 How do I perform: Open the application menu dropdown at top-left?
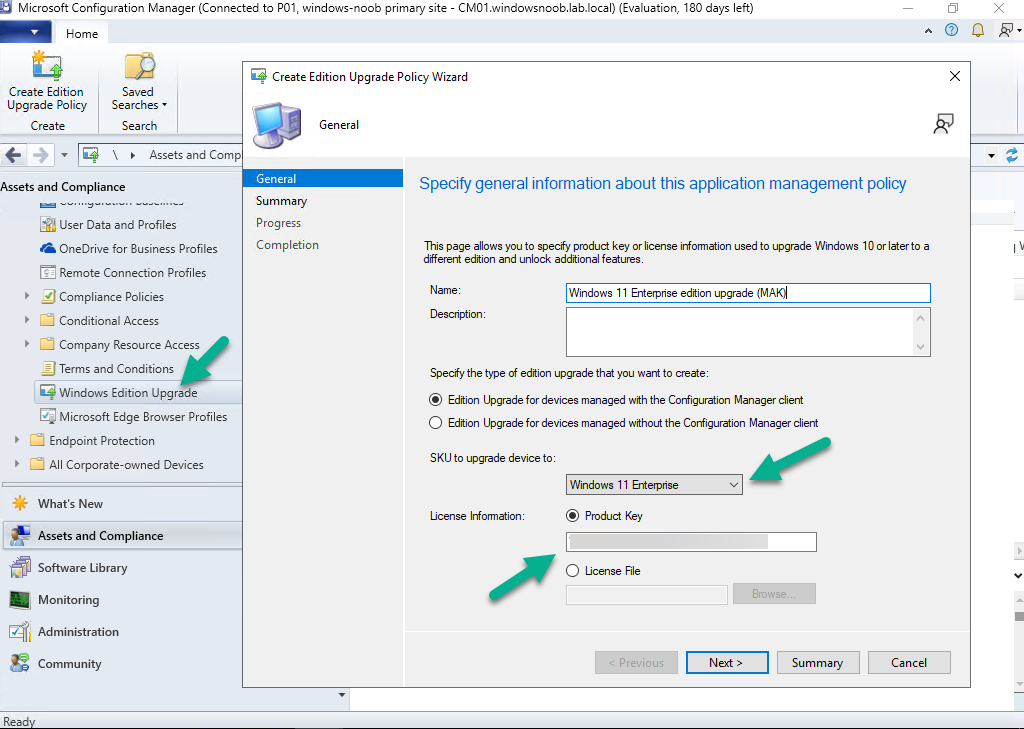point(25,32)
